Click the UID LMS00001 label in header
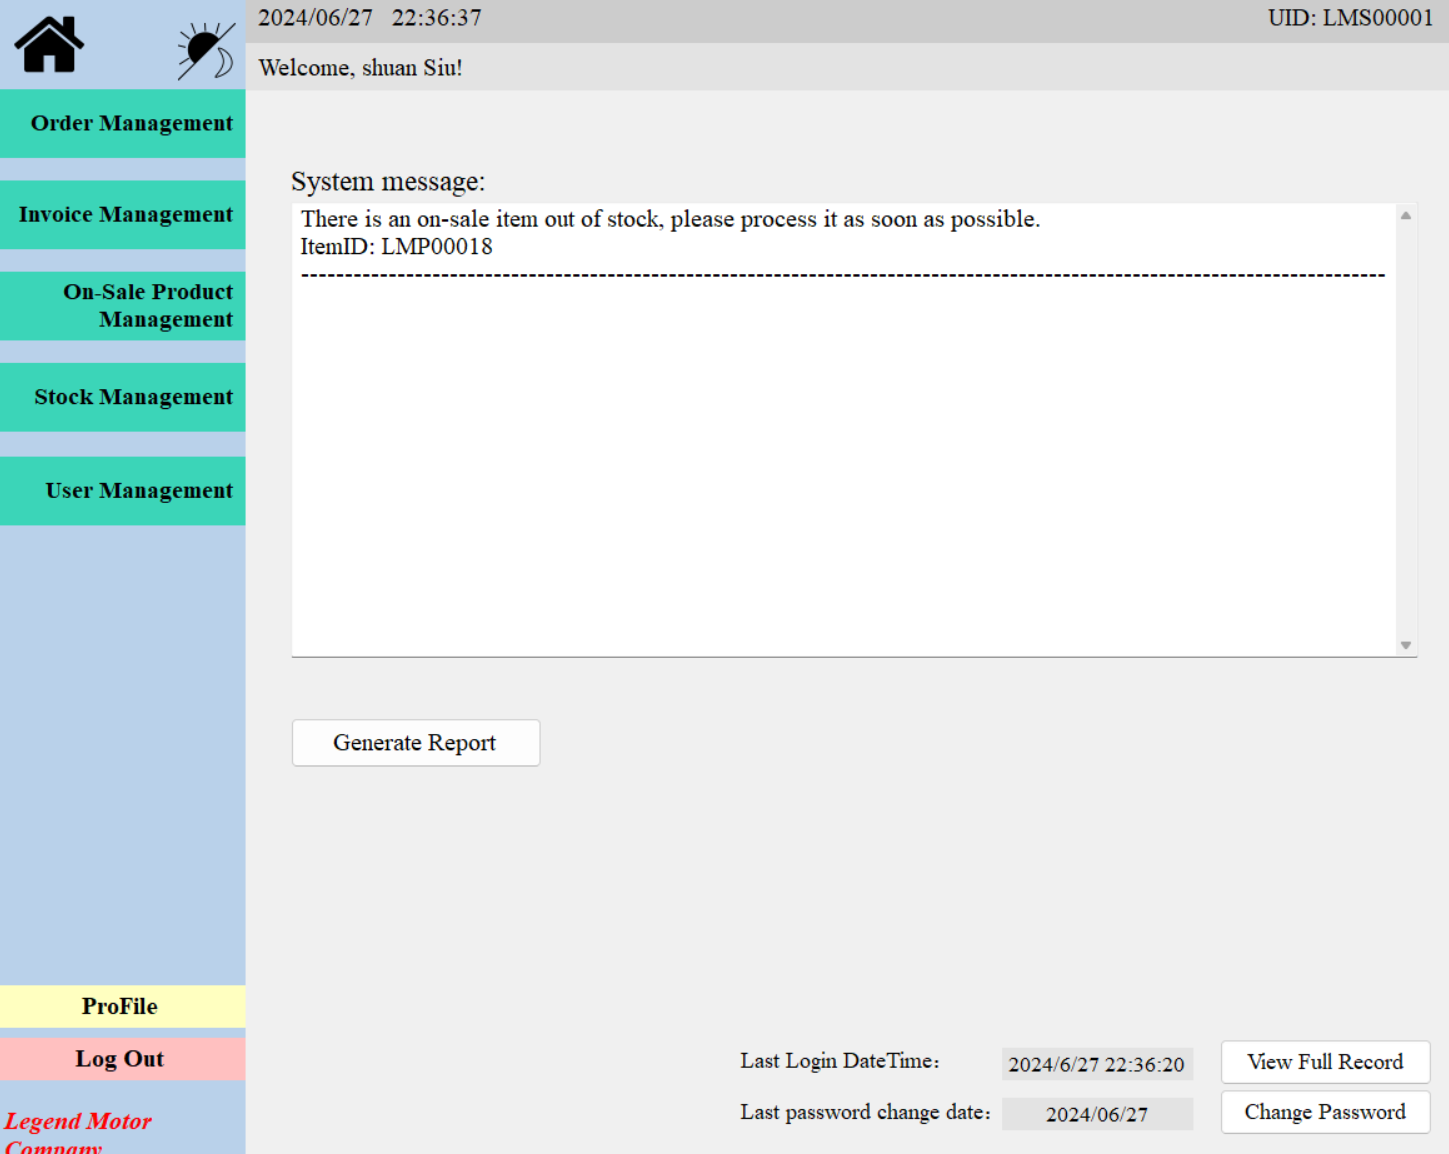This screenshot has height=1154, width=1449. (1349, 17)
